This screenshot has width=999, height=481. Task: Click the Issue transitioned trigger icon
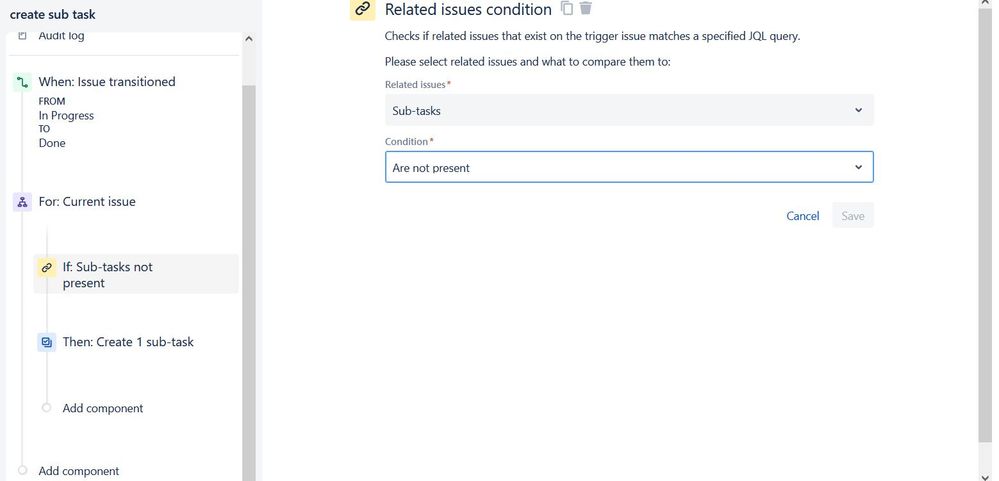coord(22,83)
